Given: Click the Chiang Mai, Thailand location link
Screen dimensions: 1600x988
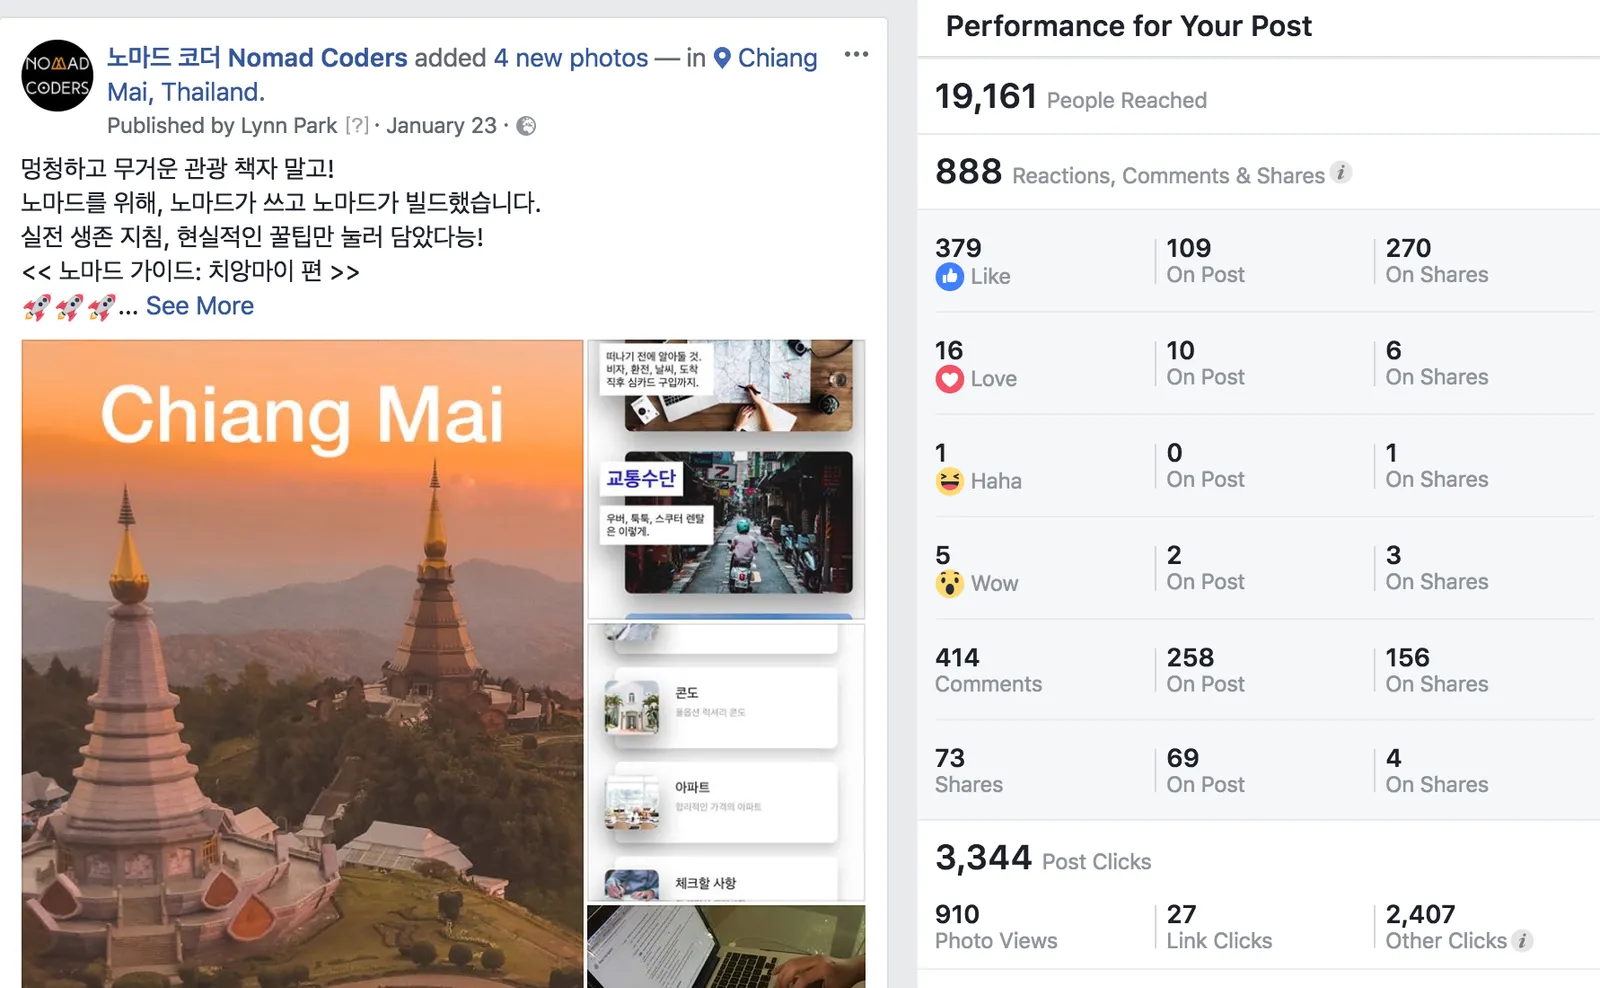Looking at the screenshot, I should pyautogui.click(x=461, y=75).
